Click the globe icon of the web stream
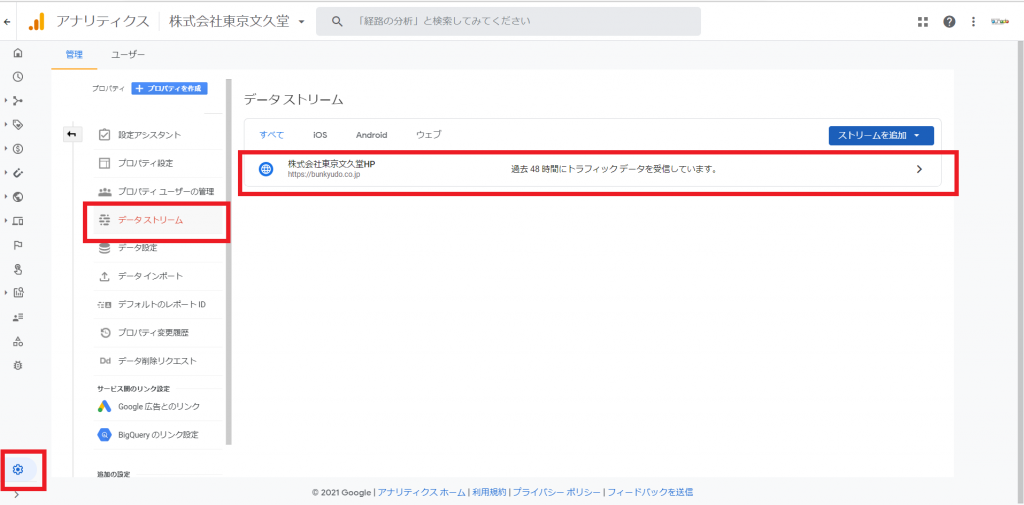Viewport: 1024px width, 505px height. pos(266,169)
